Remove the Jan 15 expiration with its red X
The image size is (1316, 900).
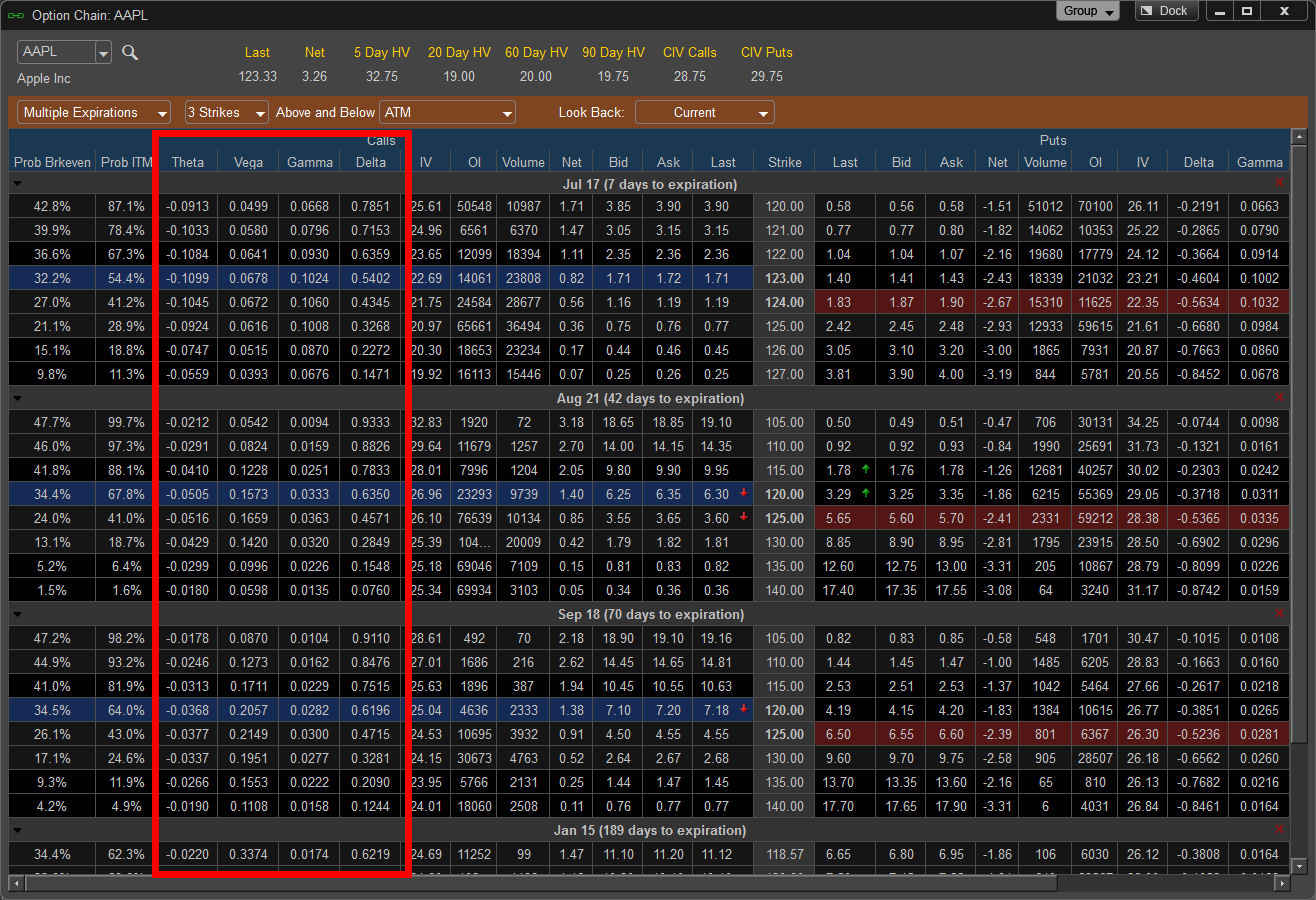coord(1280,830)
